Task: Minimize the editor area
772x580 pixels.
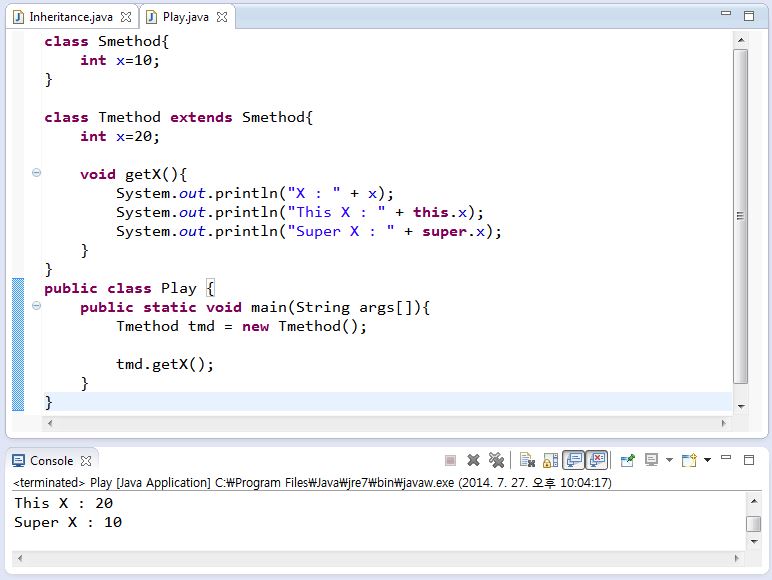Action: click(x=726, y=13)
